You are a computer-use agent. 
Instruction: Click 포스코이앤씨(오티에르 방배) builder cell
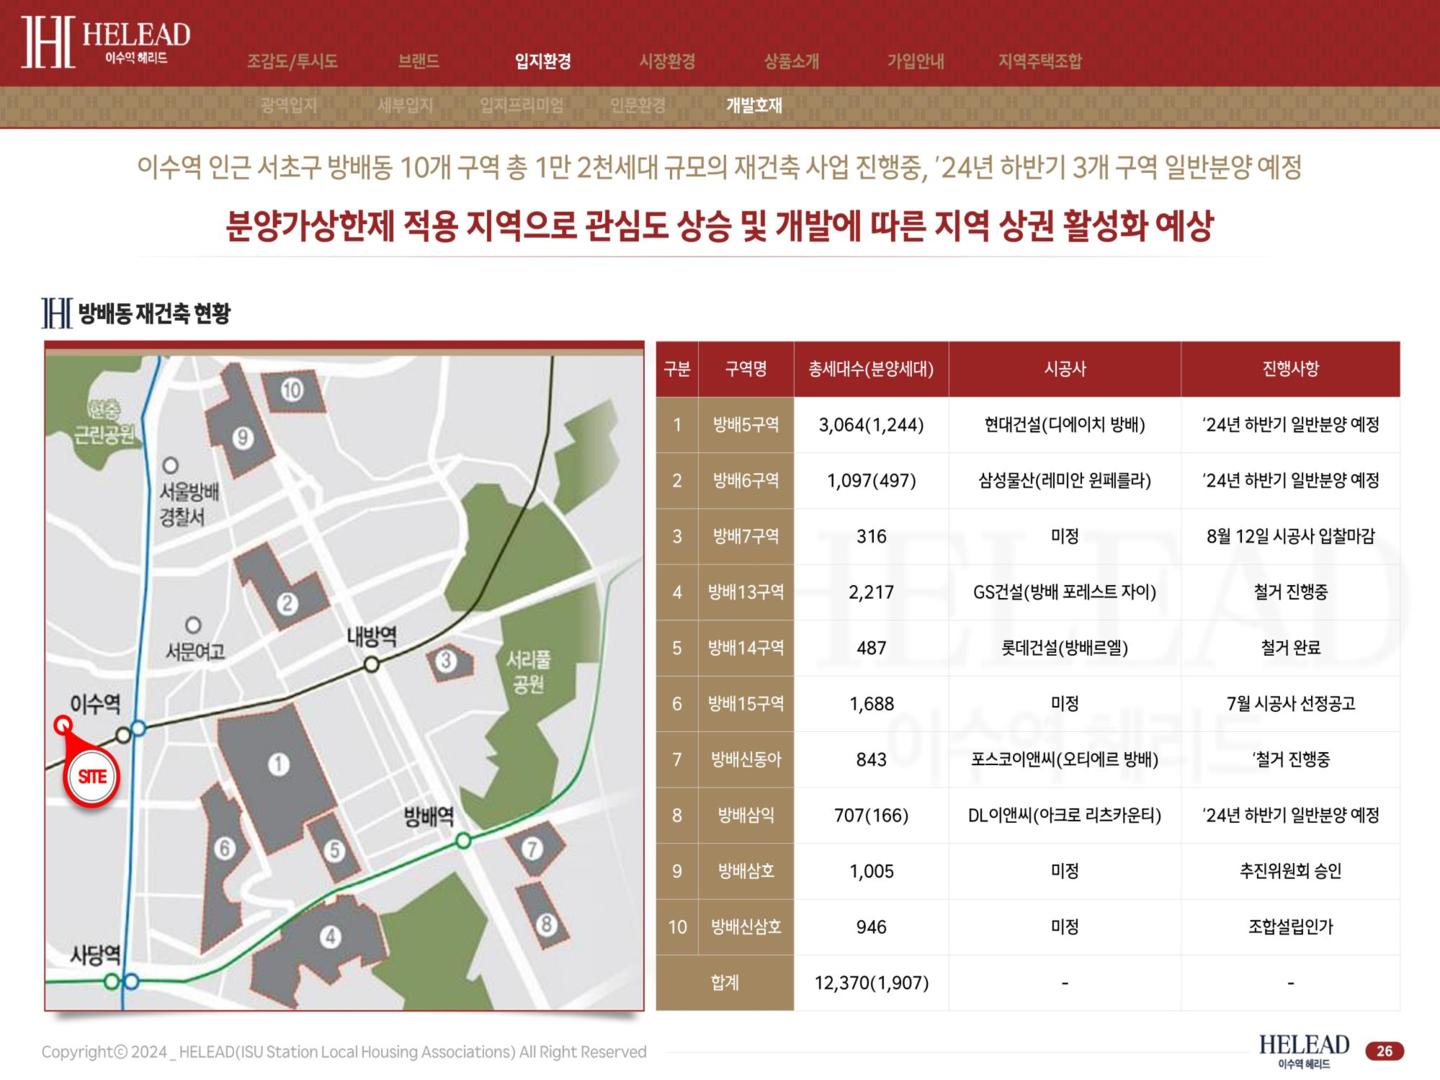click(x=1065, y=760)
